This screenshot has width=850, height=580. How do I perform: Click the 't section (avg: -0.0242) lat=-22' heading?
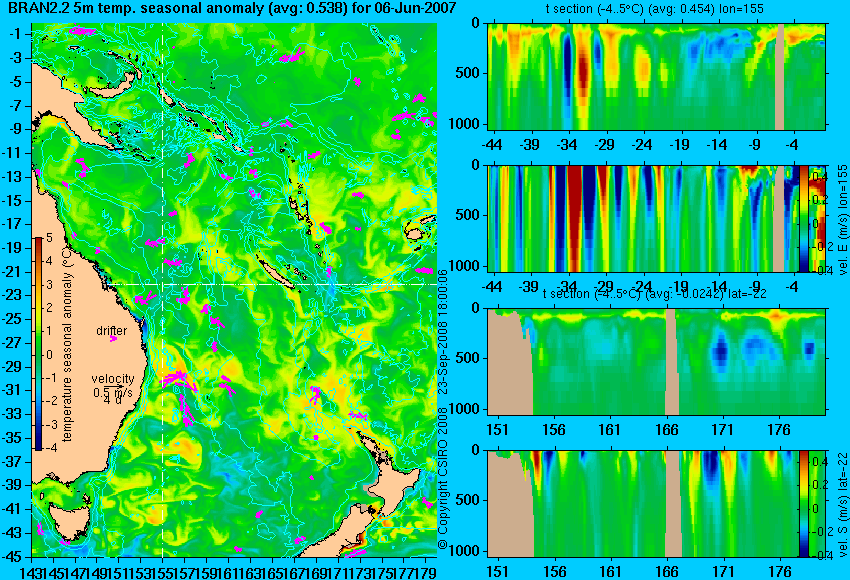pos(655,294)
